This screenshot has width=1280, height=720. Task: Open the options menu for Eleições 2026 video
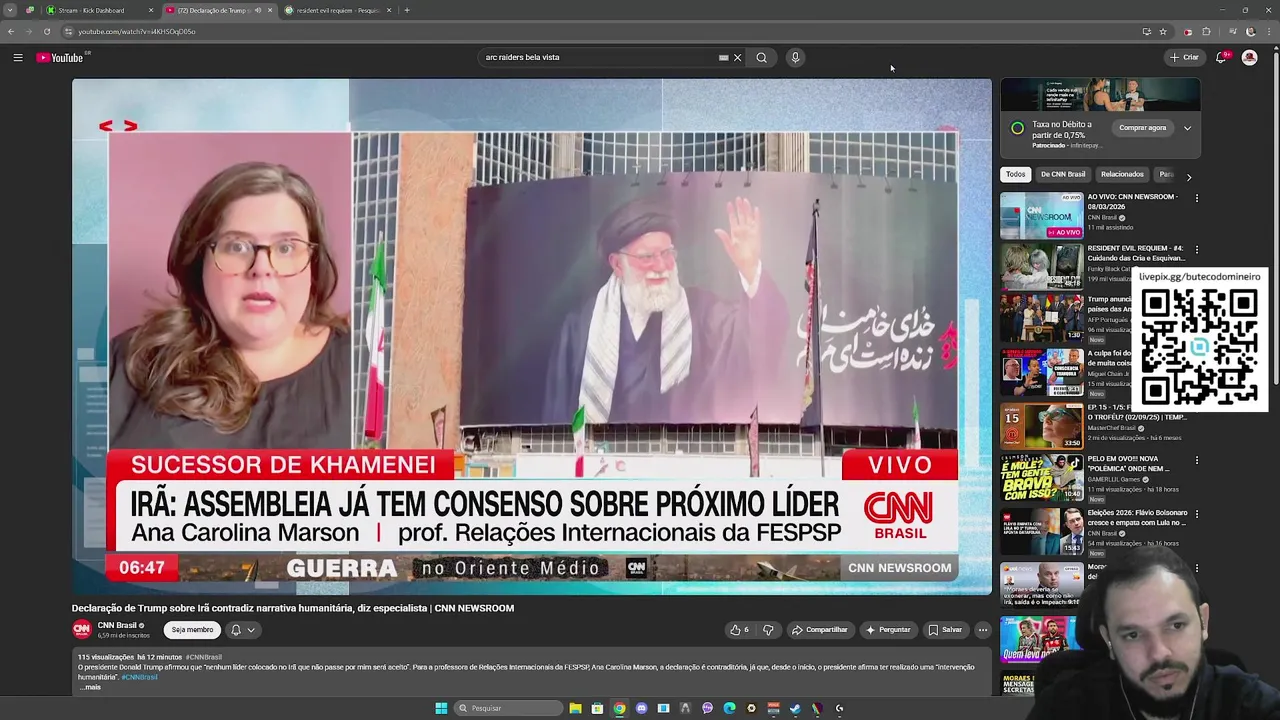tap(1196, 514)
